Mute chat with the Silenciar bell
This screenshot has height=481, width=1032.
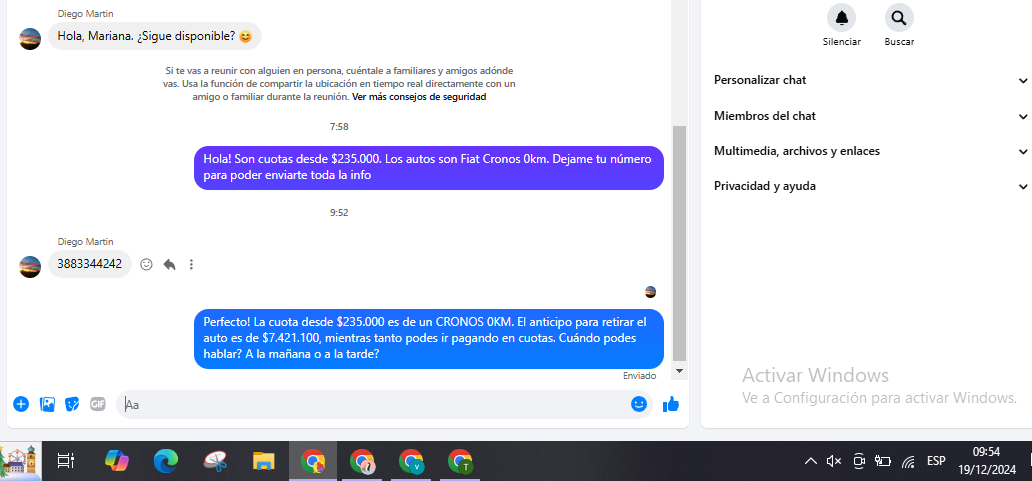[841, 18]
